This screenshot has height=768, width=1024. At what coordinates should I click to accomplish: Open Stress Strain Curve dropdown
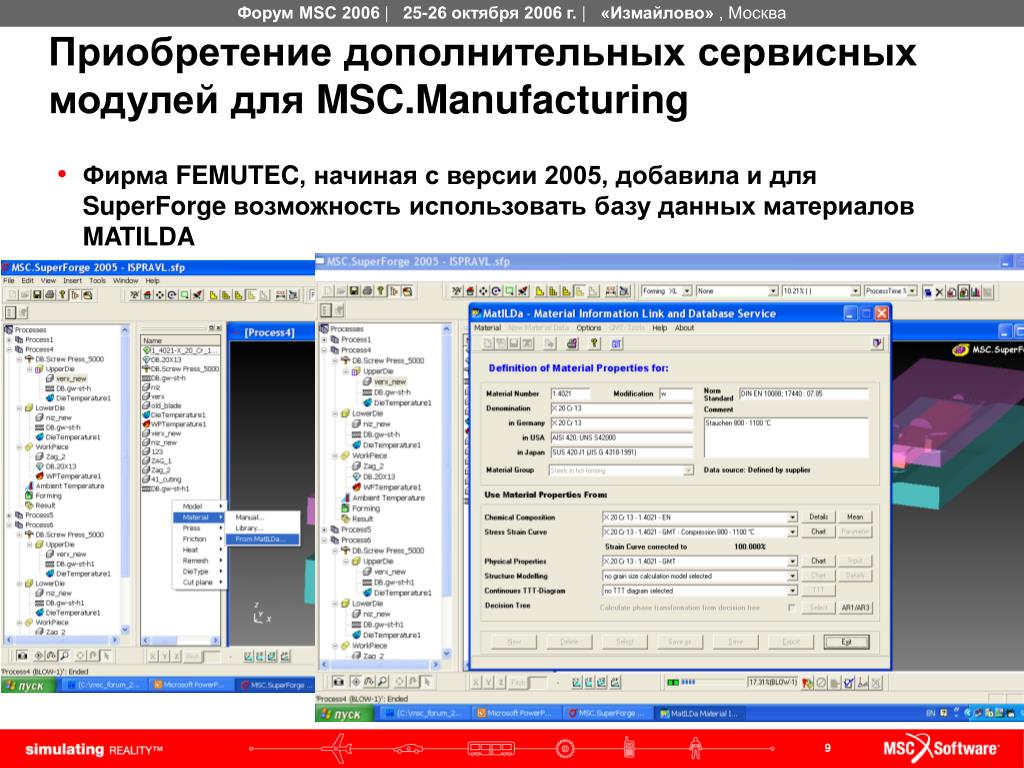click(792, 532)
